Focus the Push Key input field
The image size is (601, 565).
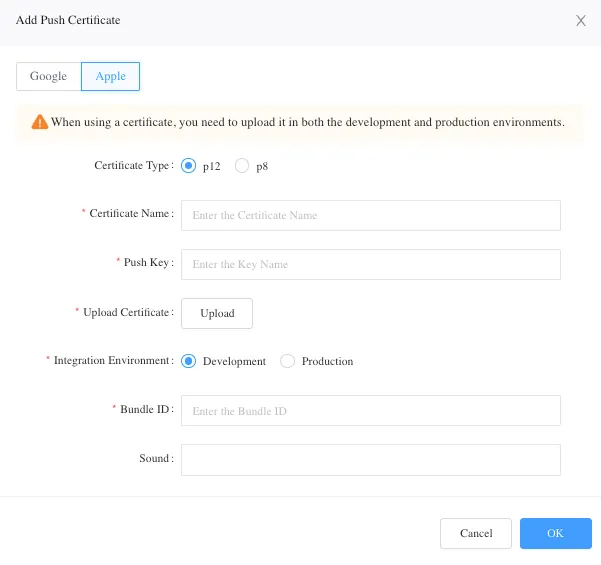click(x=371, y=264)
